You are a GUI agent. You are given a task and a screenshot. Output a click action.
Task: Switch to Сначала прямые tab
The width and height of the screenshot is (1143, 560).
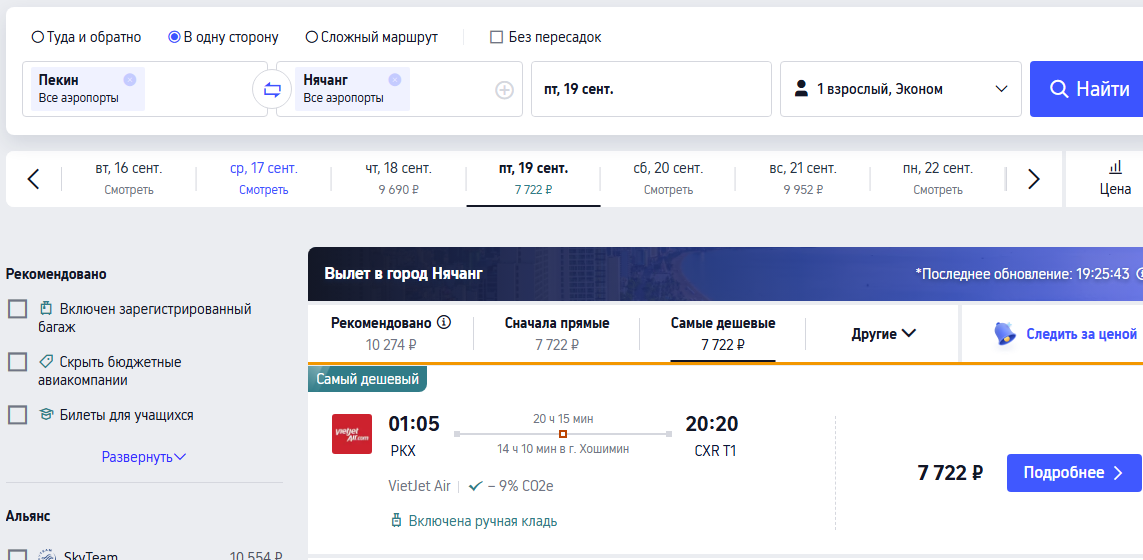[x=557, y=333]
